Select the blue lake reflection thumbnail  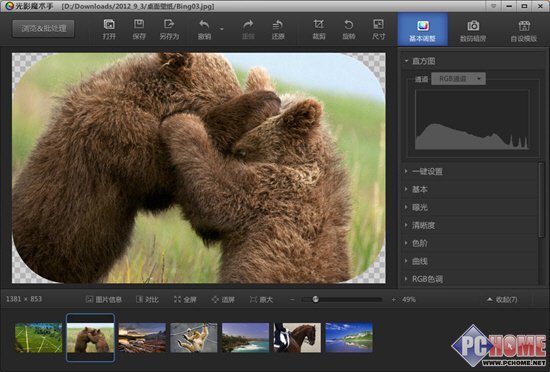click(x=349, y=338)
